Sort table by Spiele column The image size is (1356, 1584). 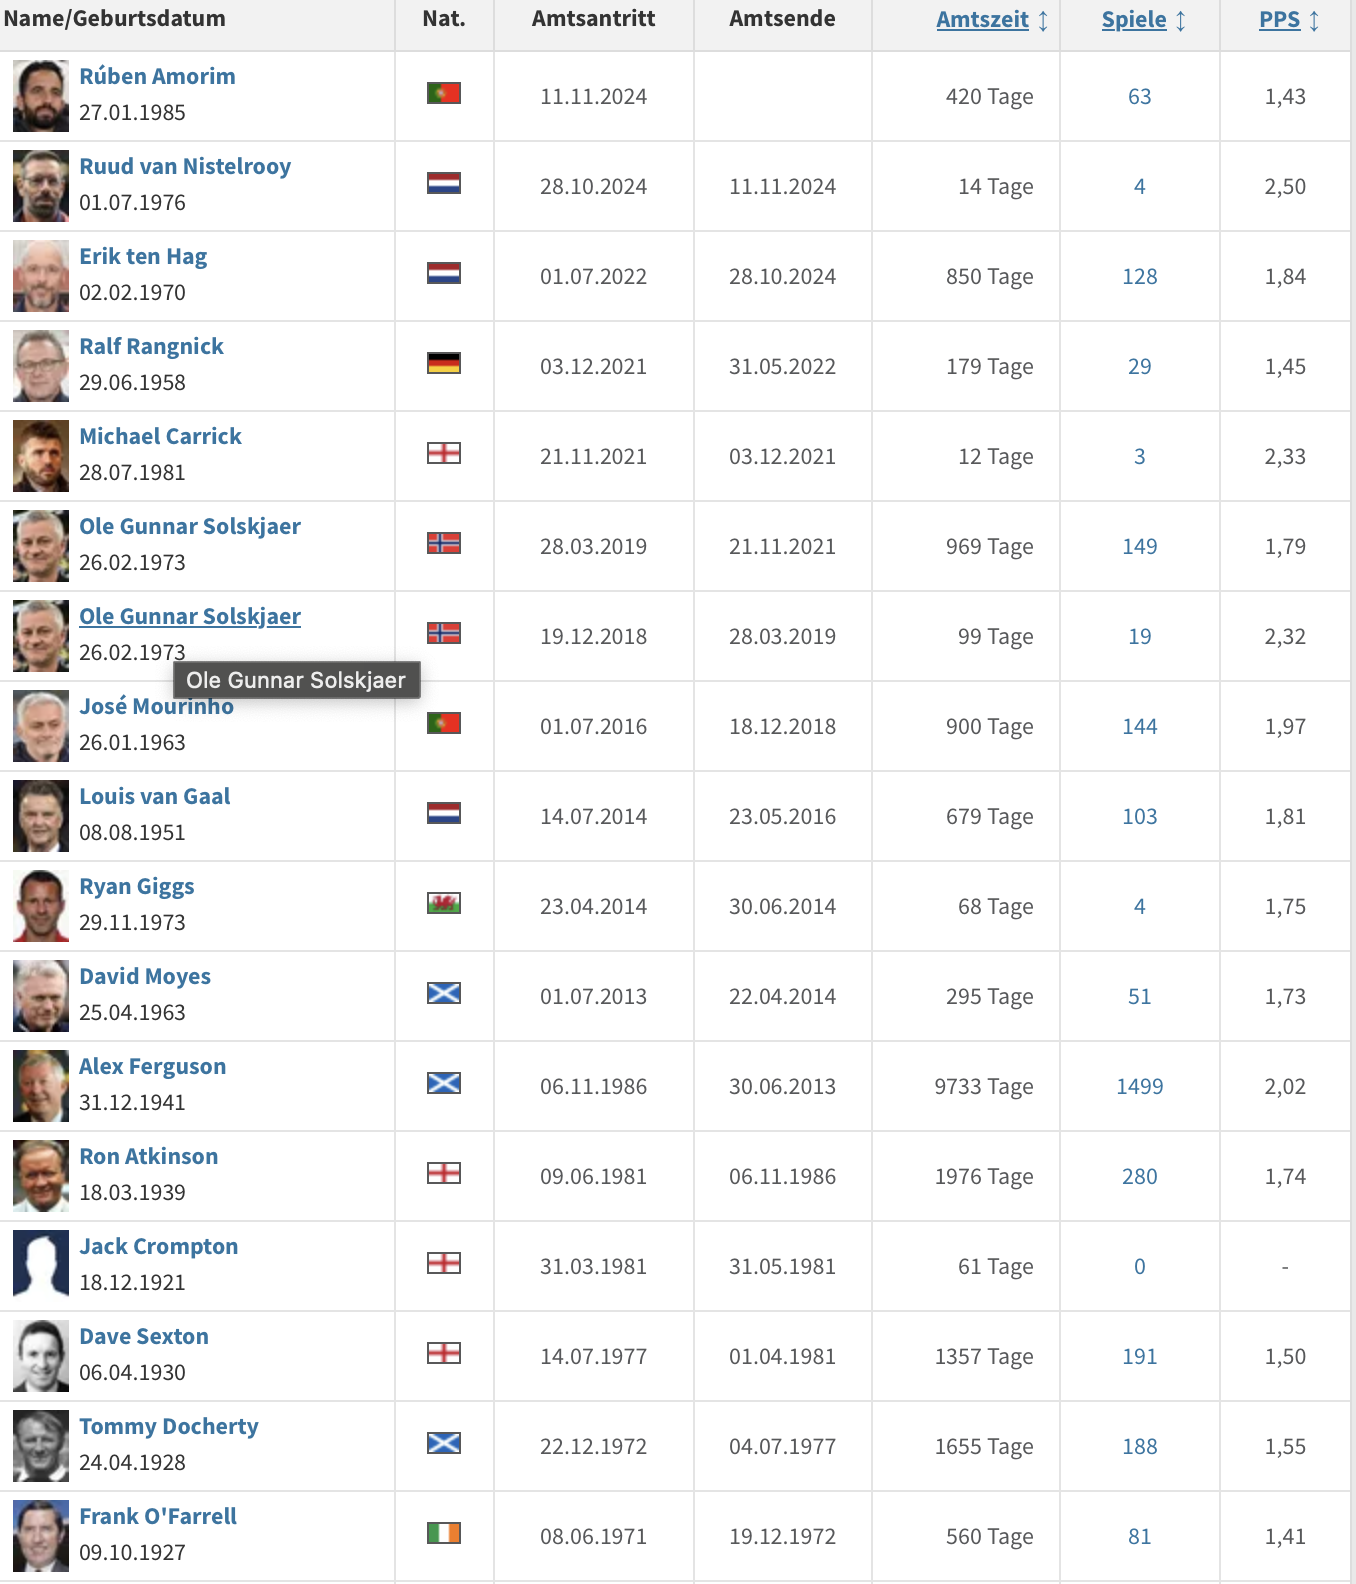(1133, 20)
